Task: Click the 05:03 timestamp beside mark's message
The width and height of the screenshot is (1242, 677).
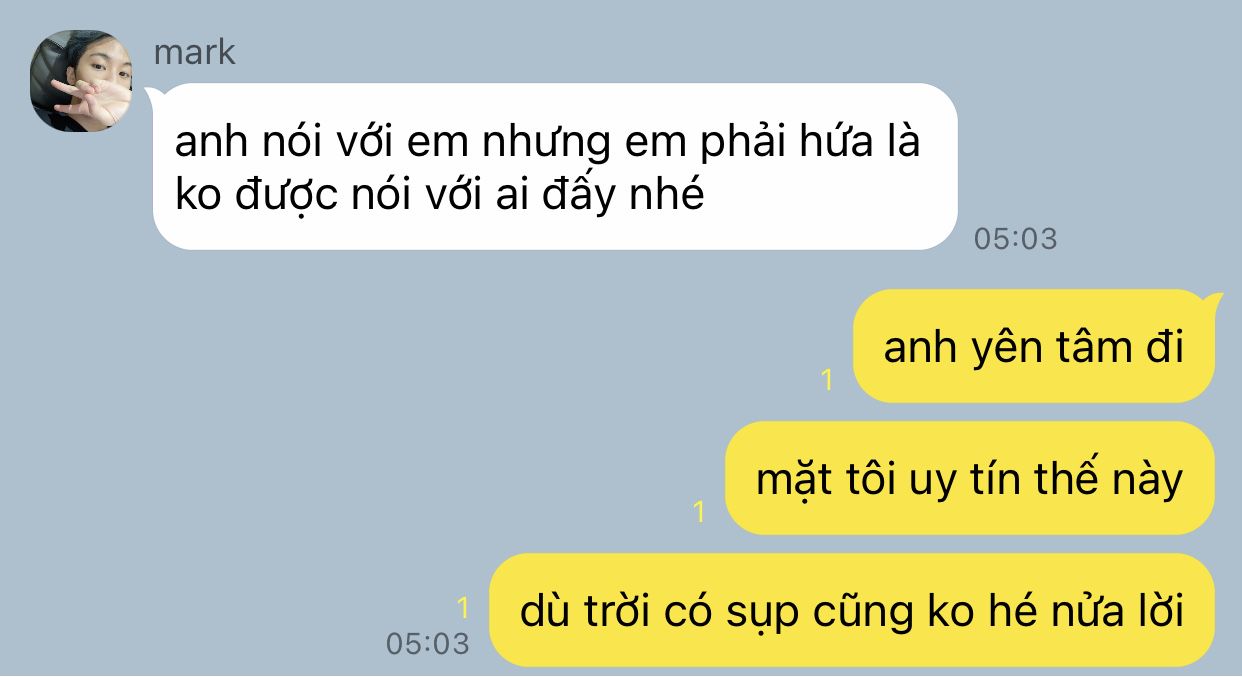Action: 1015,239
